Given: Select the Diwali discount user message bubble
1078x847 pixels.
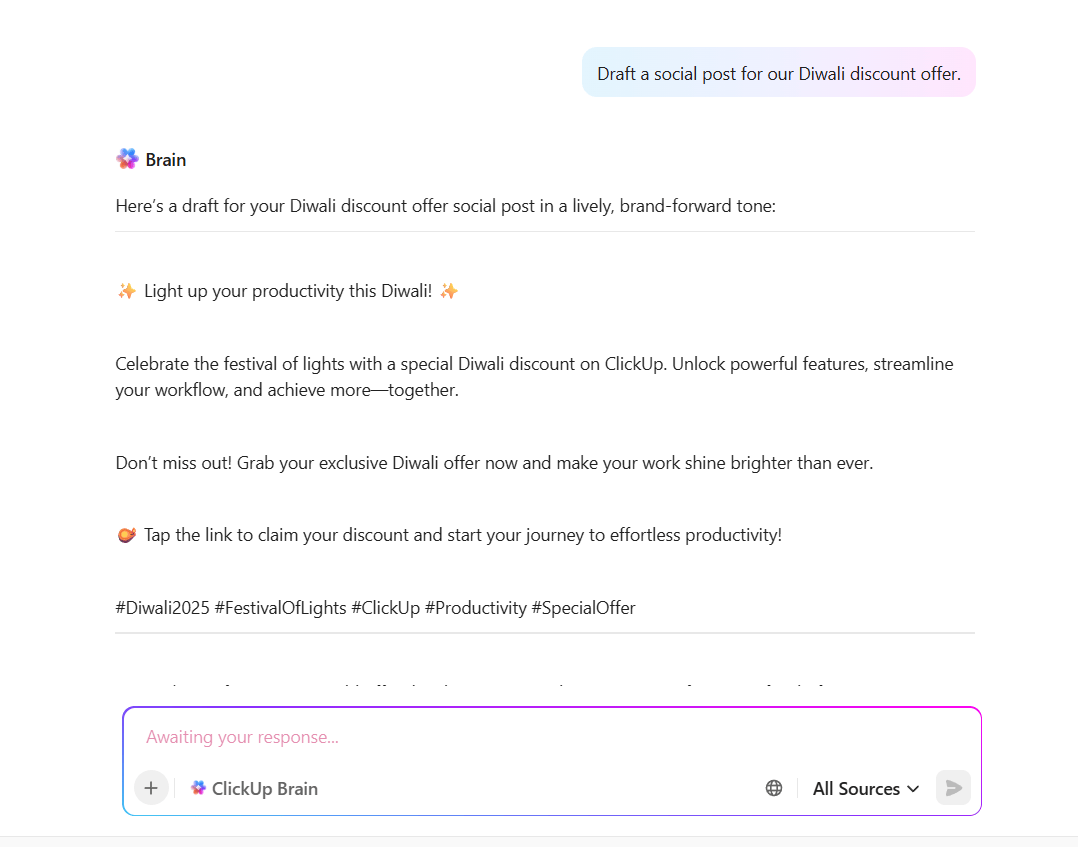Looking at the screenshot, I should [x=779, y=72].
